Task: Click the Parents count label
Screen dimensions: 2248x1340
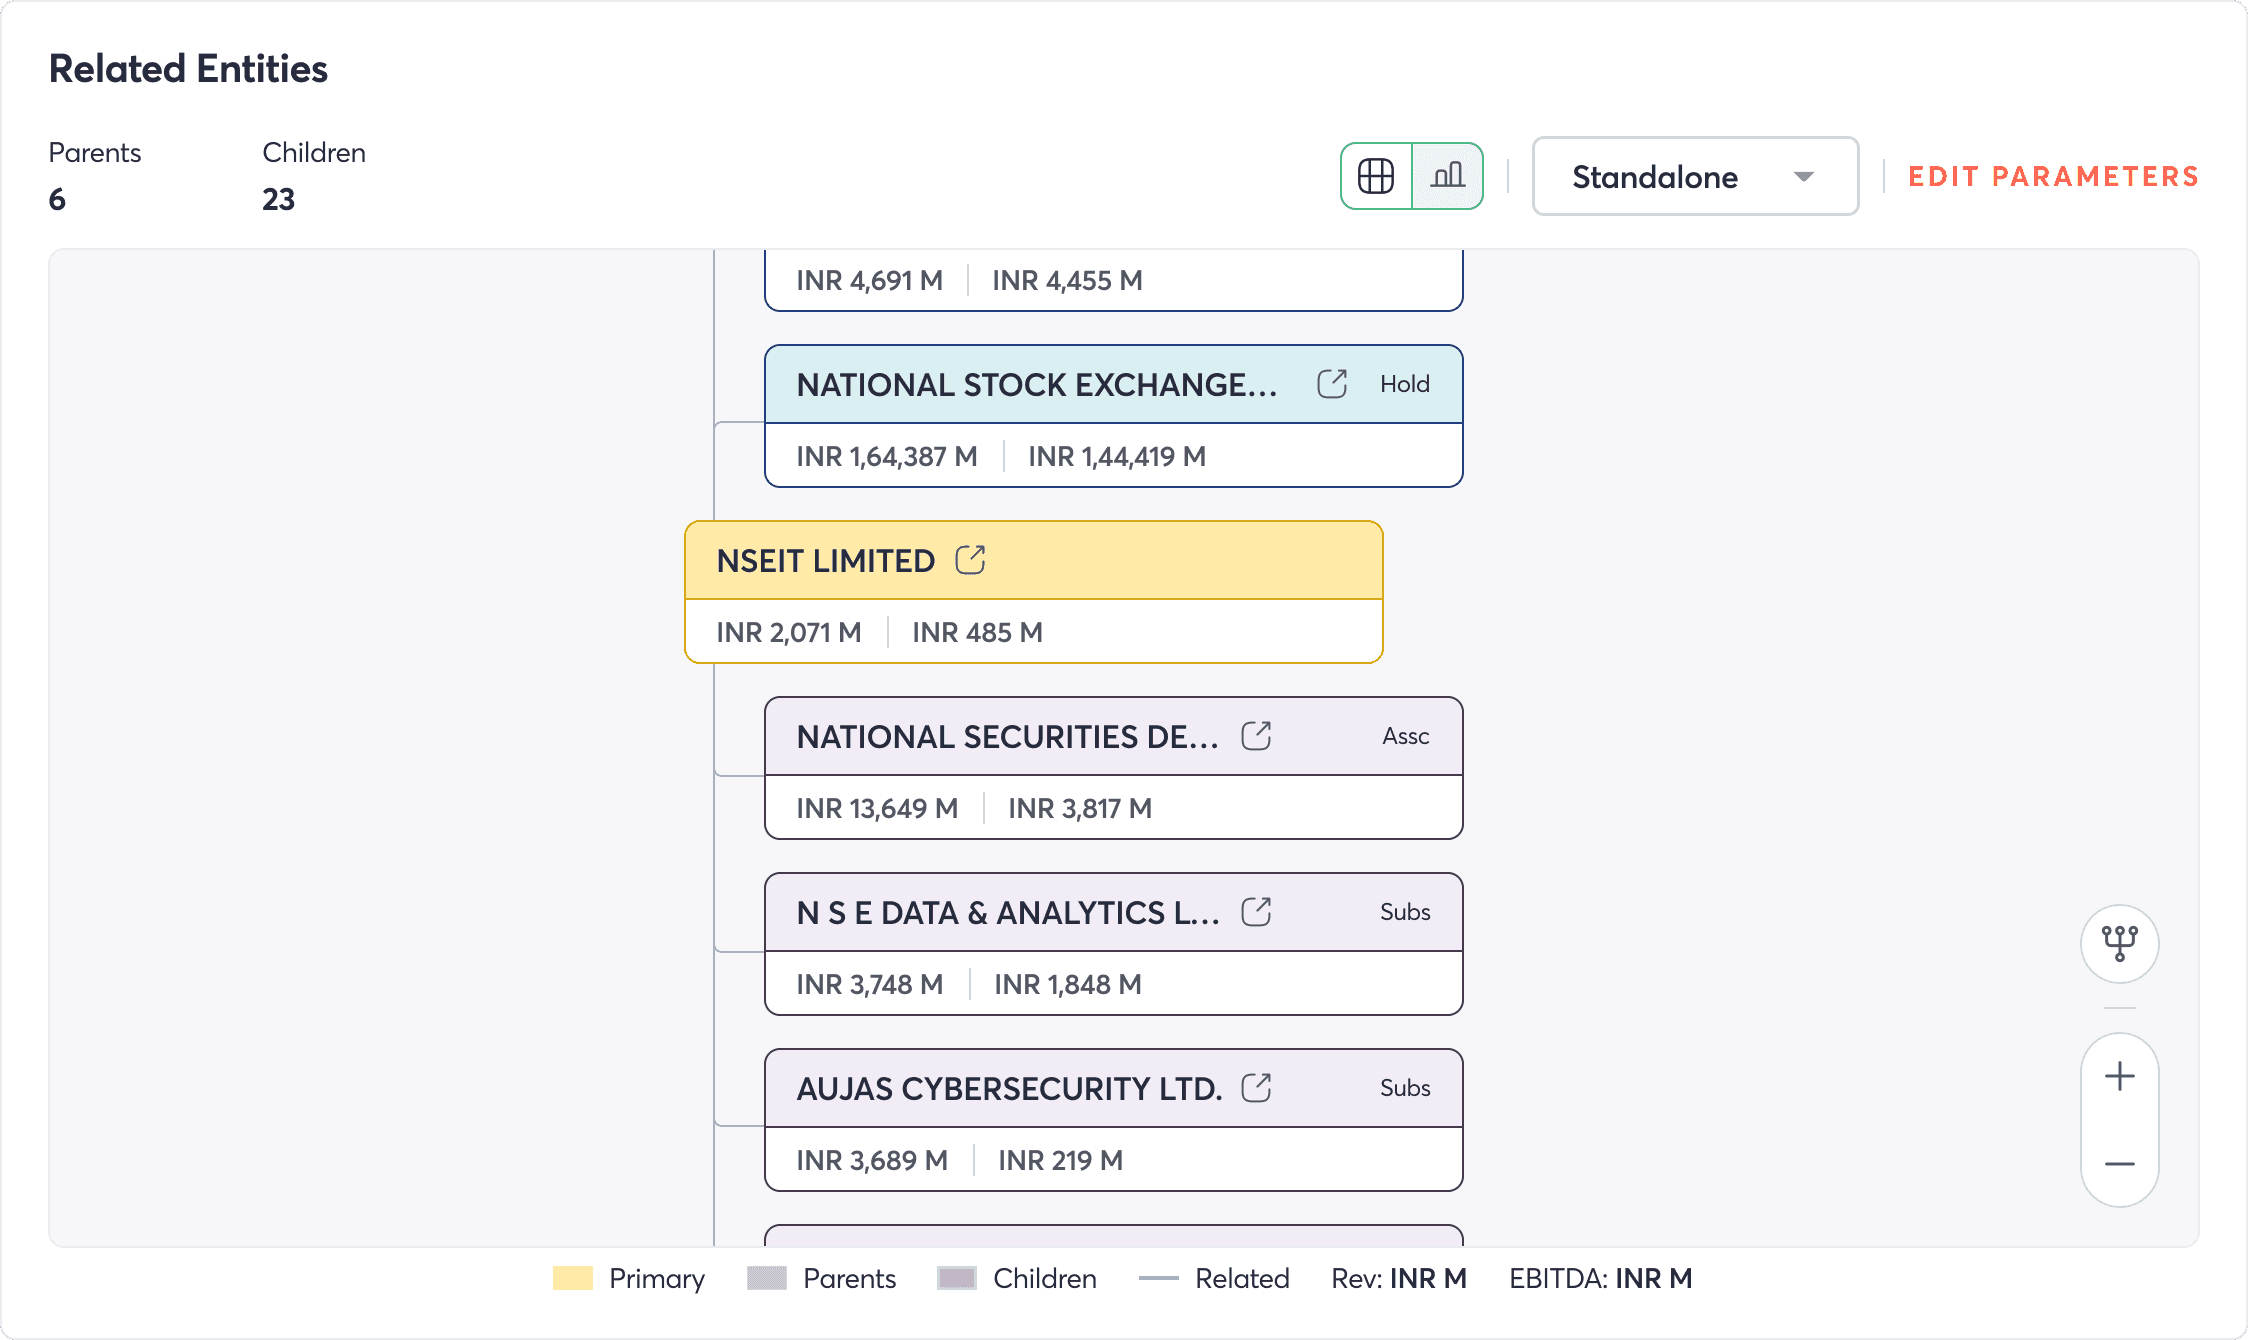Action: 95,153
